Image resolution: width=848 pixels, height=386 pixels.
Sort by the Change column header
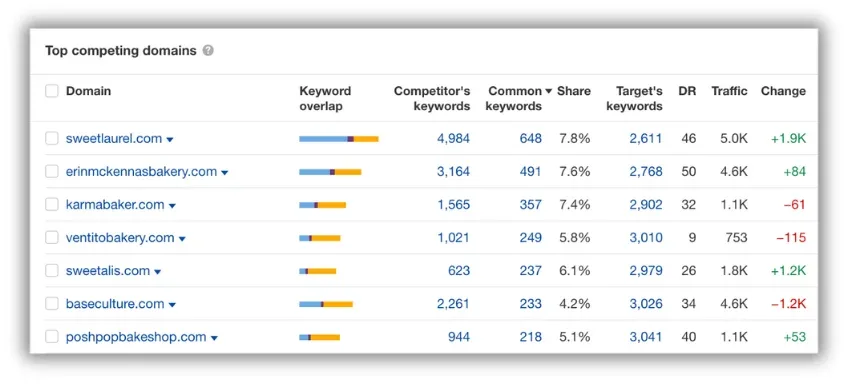tap(783, 91)
